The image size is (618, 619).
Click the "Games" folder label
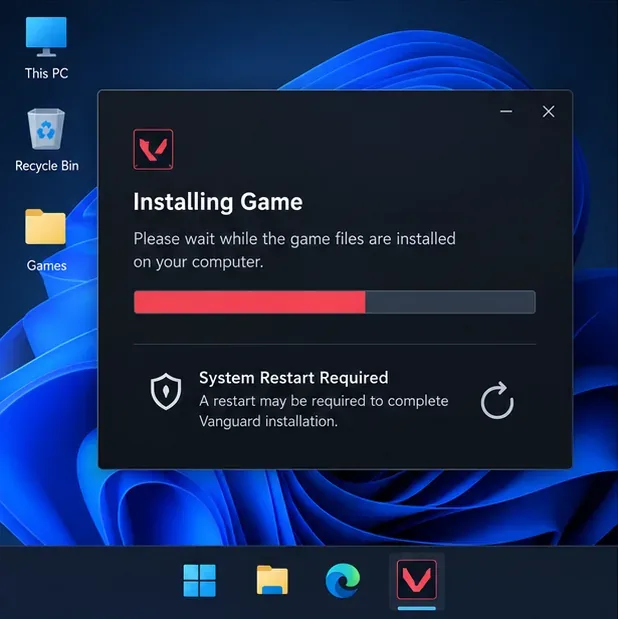(x=46, y=265)
